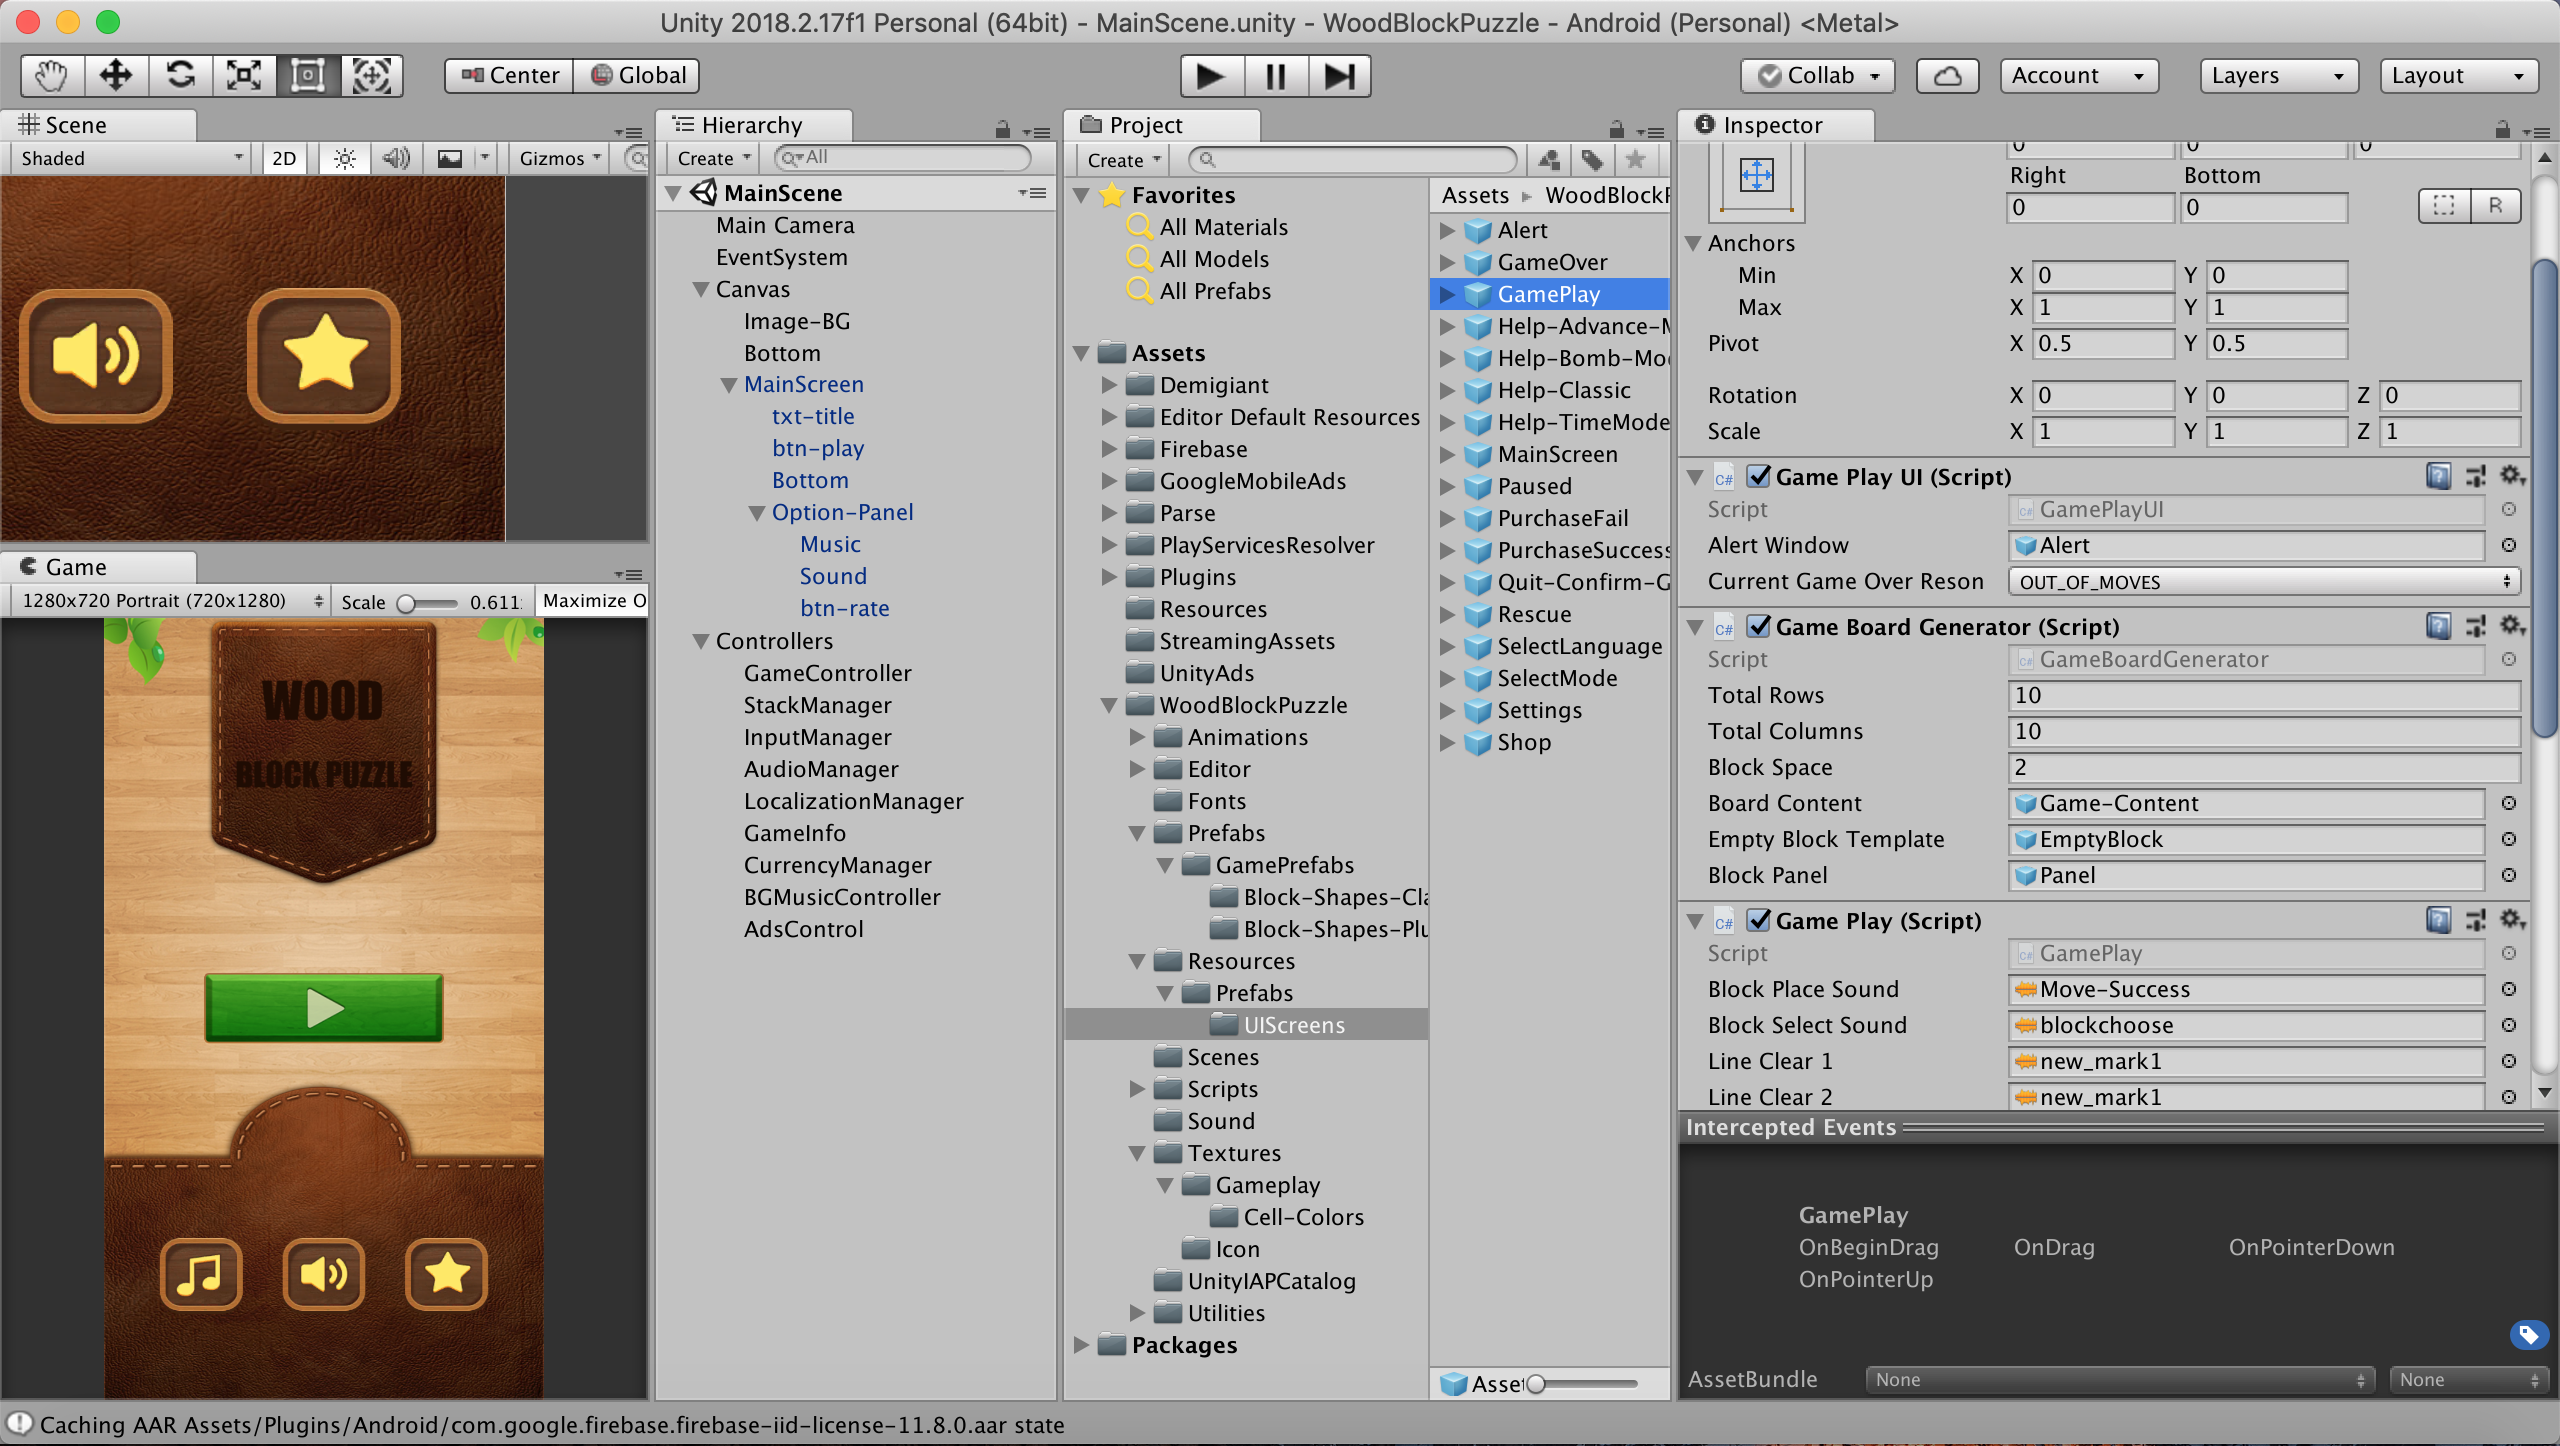
Task: Collapse the Option-Panel hierarchy item
Action: [757, 512]
